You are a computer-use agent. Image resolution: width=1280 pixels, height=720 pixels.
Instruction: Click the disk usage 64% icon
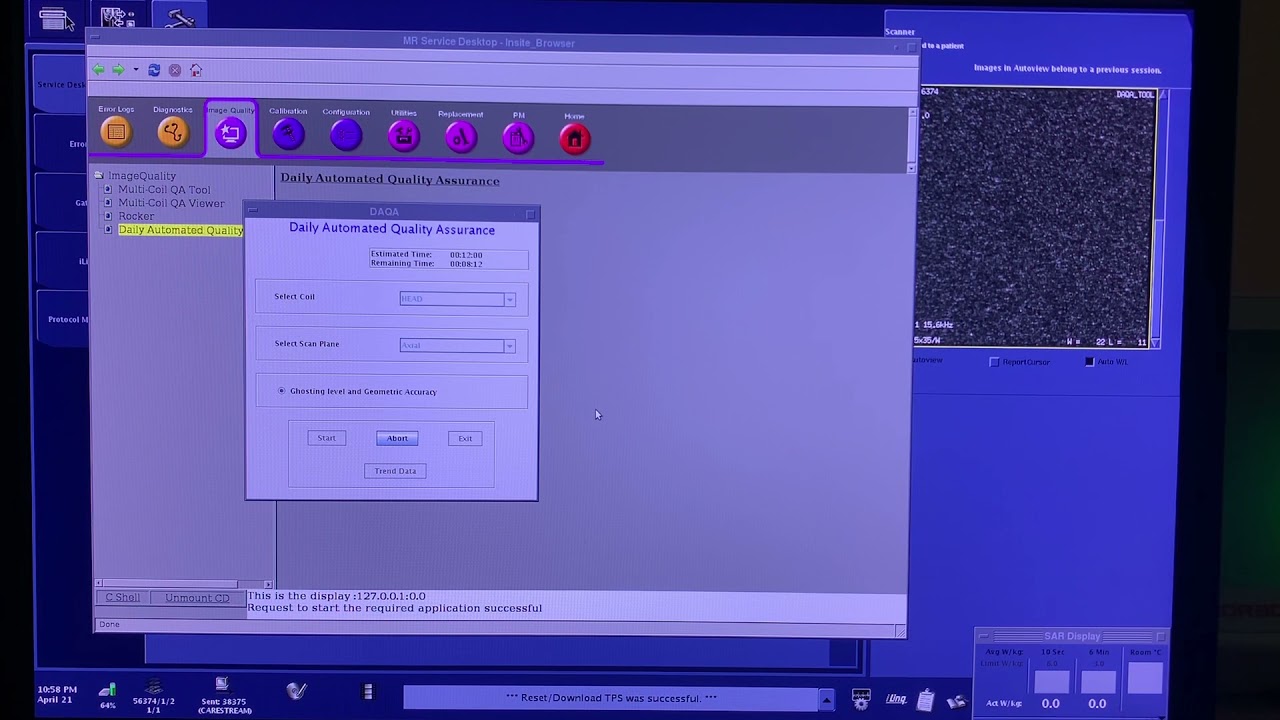107,696
